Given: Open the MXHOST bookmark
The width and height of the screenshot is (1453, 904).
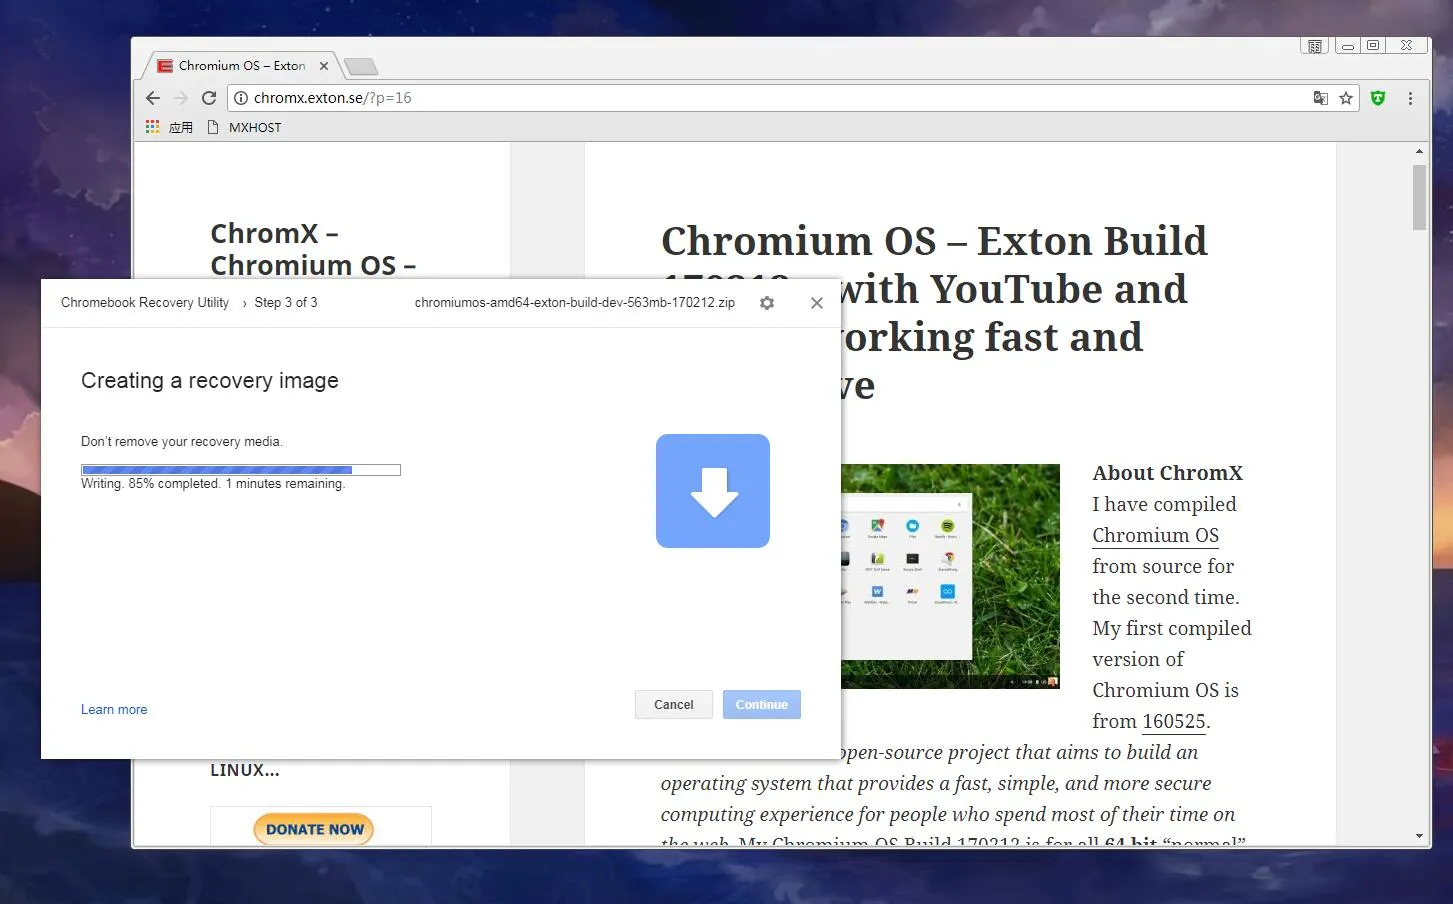Looking at the screenshot, I should pos(245,127).
